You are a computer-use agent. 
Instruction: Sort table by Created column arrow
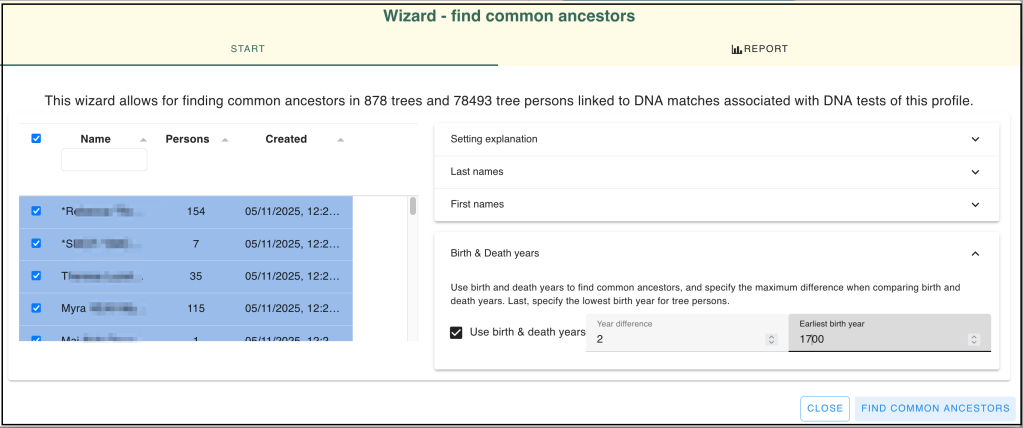pyautogui.click(x=339, y=140)
